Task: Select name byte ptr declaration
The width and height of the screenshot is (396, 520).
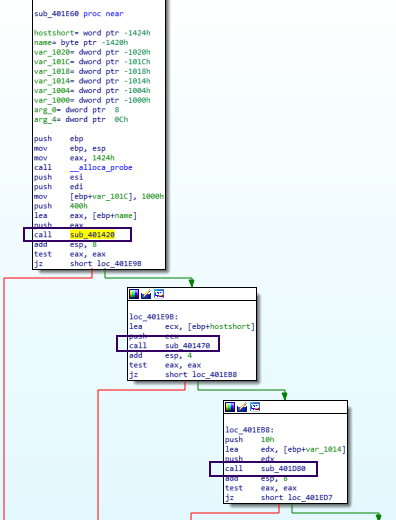Action: [x=81, y=42]
